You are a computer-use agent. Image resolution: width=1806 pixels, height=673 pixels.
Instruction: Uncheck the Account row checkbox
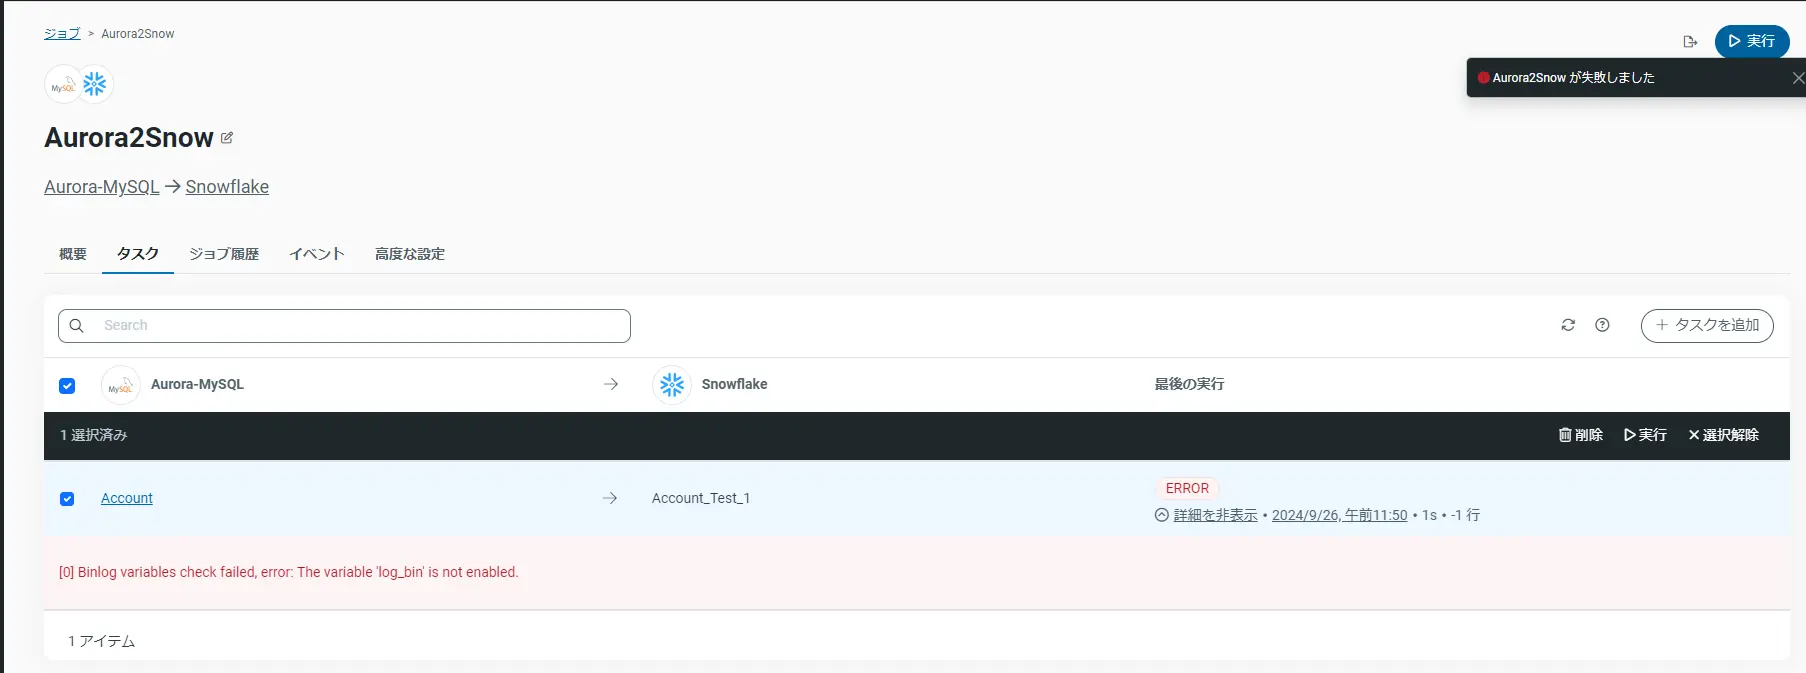click(67, 499)
